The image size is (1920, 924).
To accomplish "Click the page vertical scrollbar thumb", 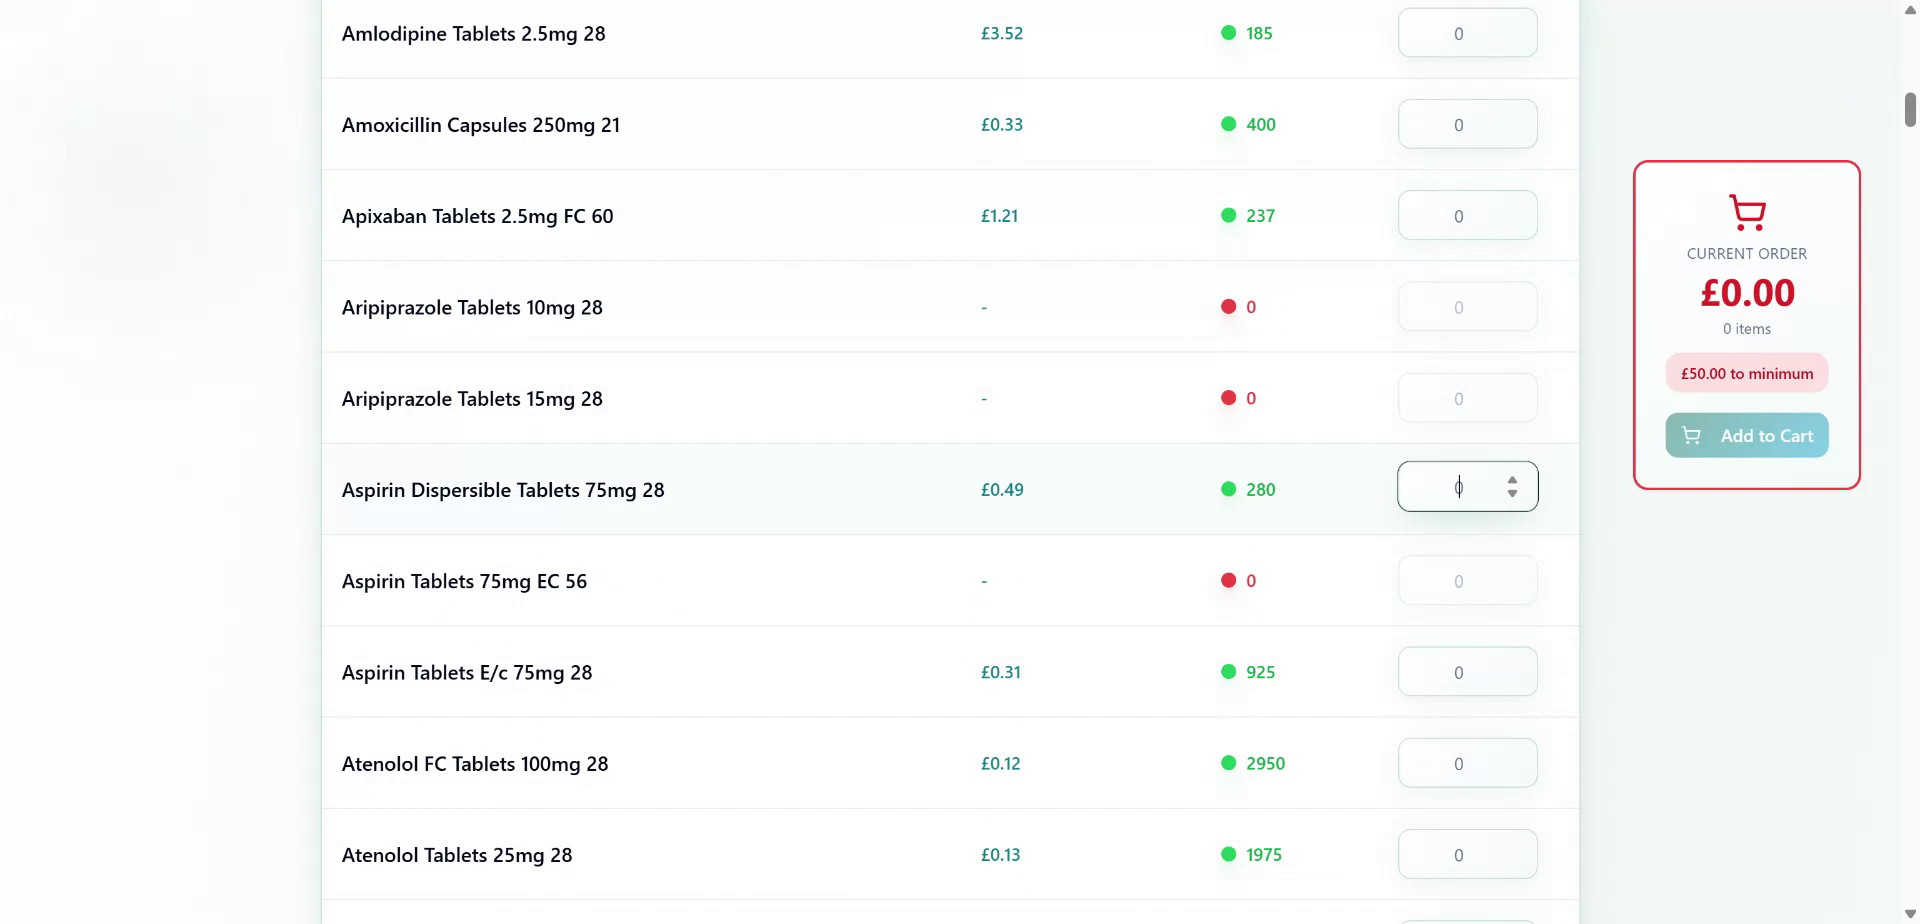I will [1910, 109].
